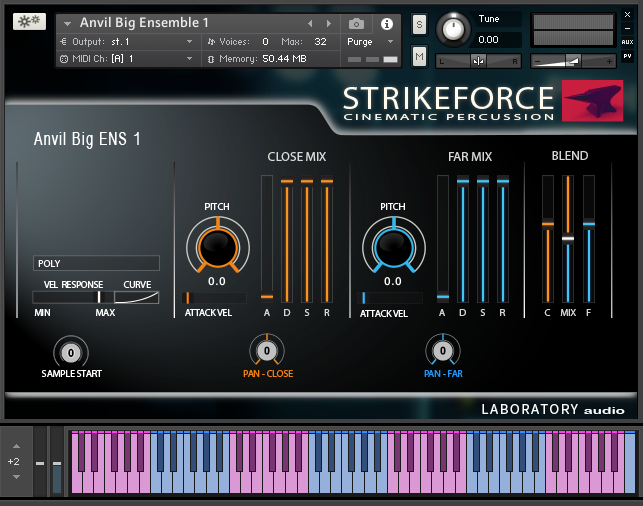643x506 pixels.
Task: Click the instrument options gear icon
Action: coord(28,21)
